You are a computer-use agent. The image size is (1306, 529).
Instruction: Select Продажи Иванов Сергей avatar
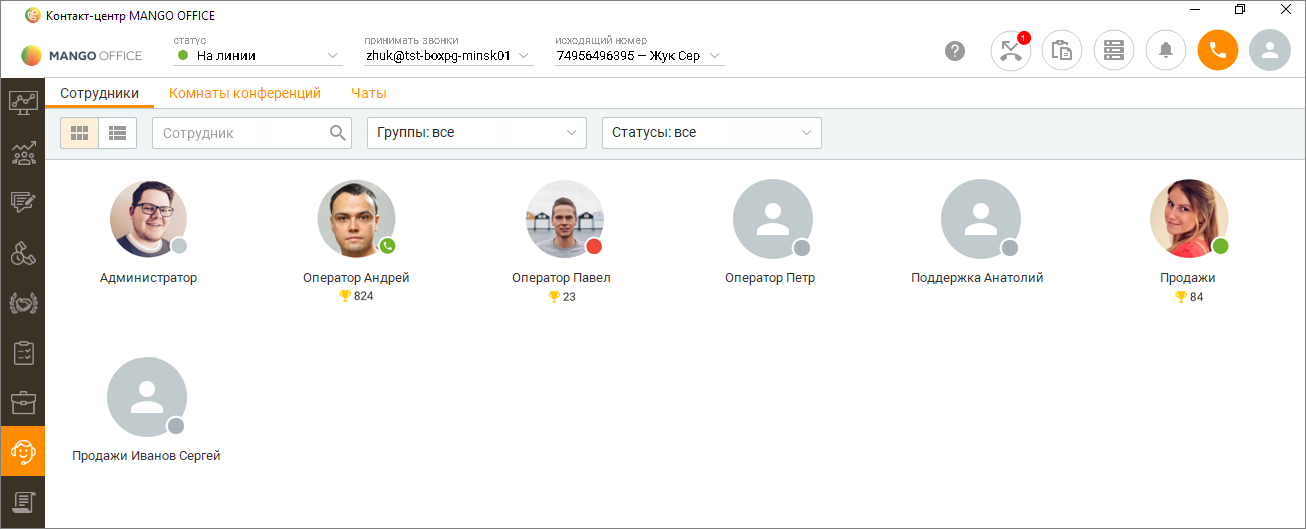click(147, 397)
